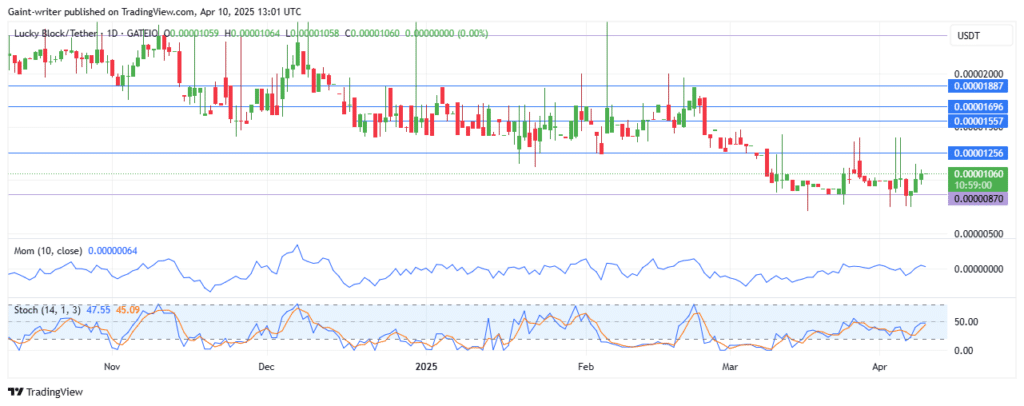Click the momentum value 0.00000064
The image size is (1024, 406).
[112, 251]
